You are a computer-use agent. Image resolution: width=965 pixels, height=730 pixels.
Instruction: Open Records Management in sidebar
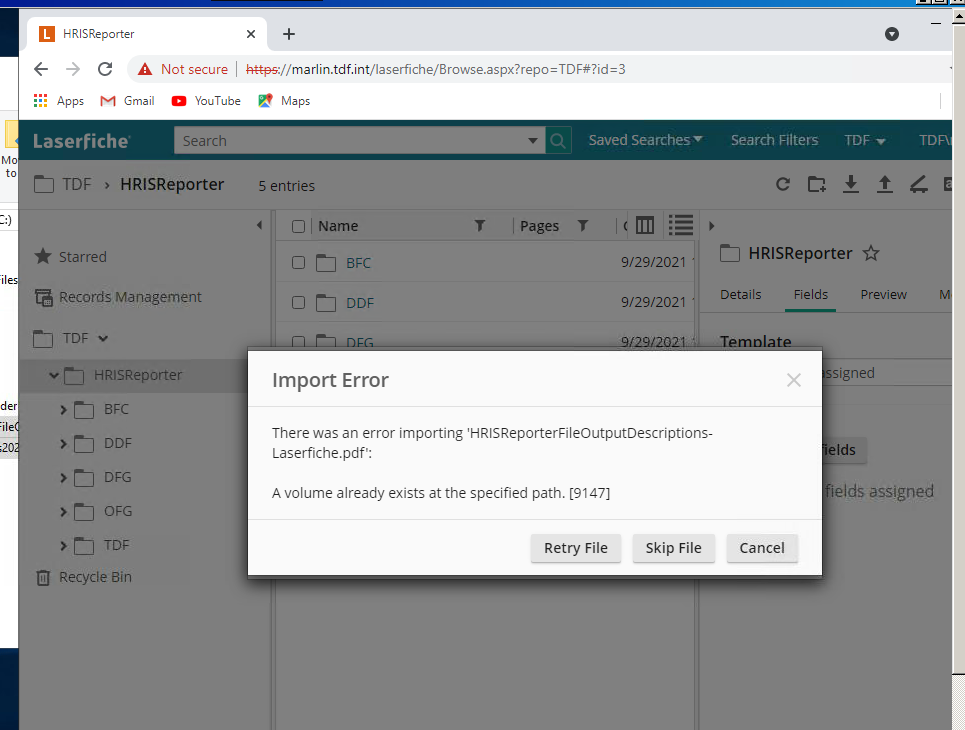[x=118, y=297]
